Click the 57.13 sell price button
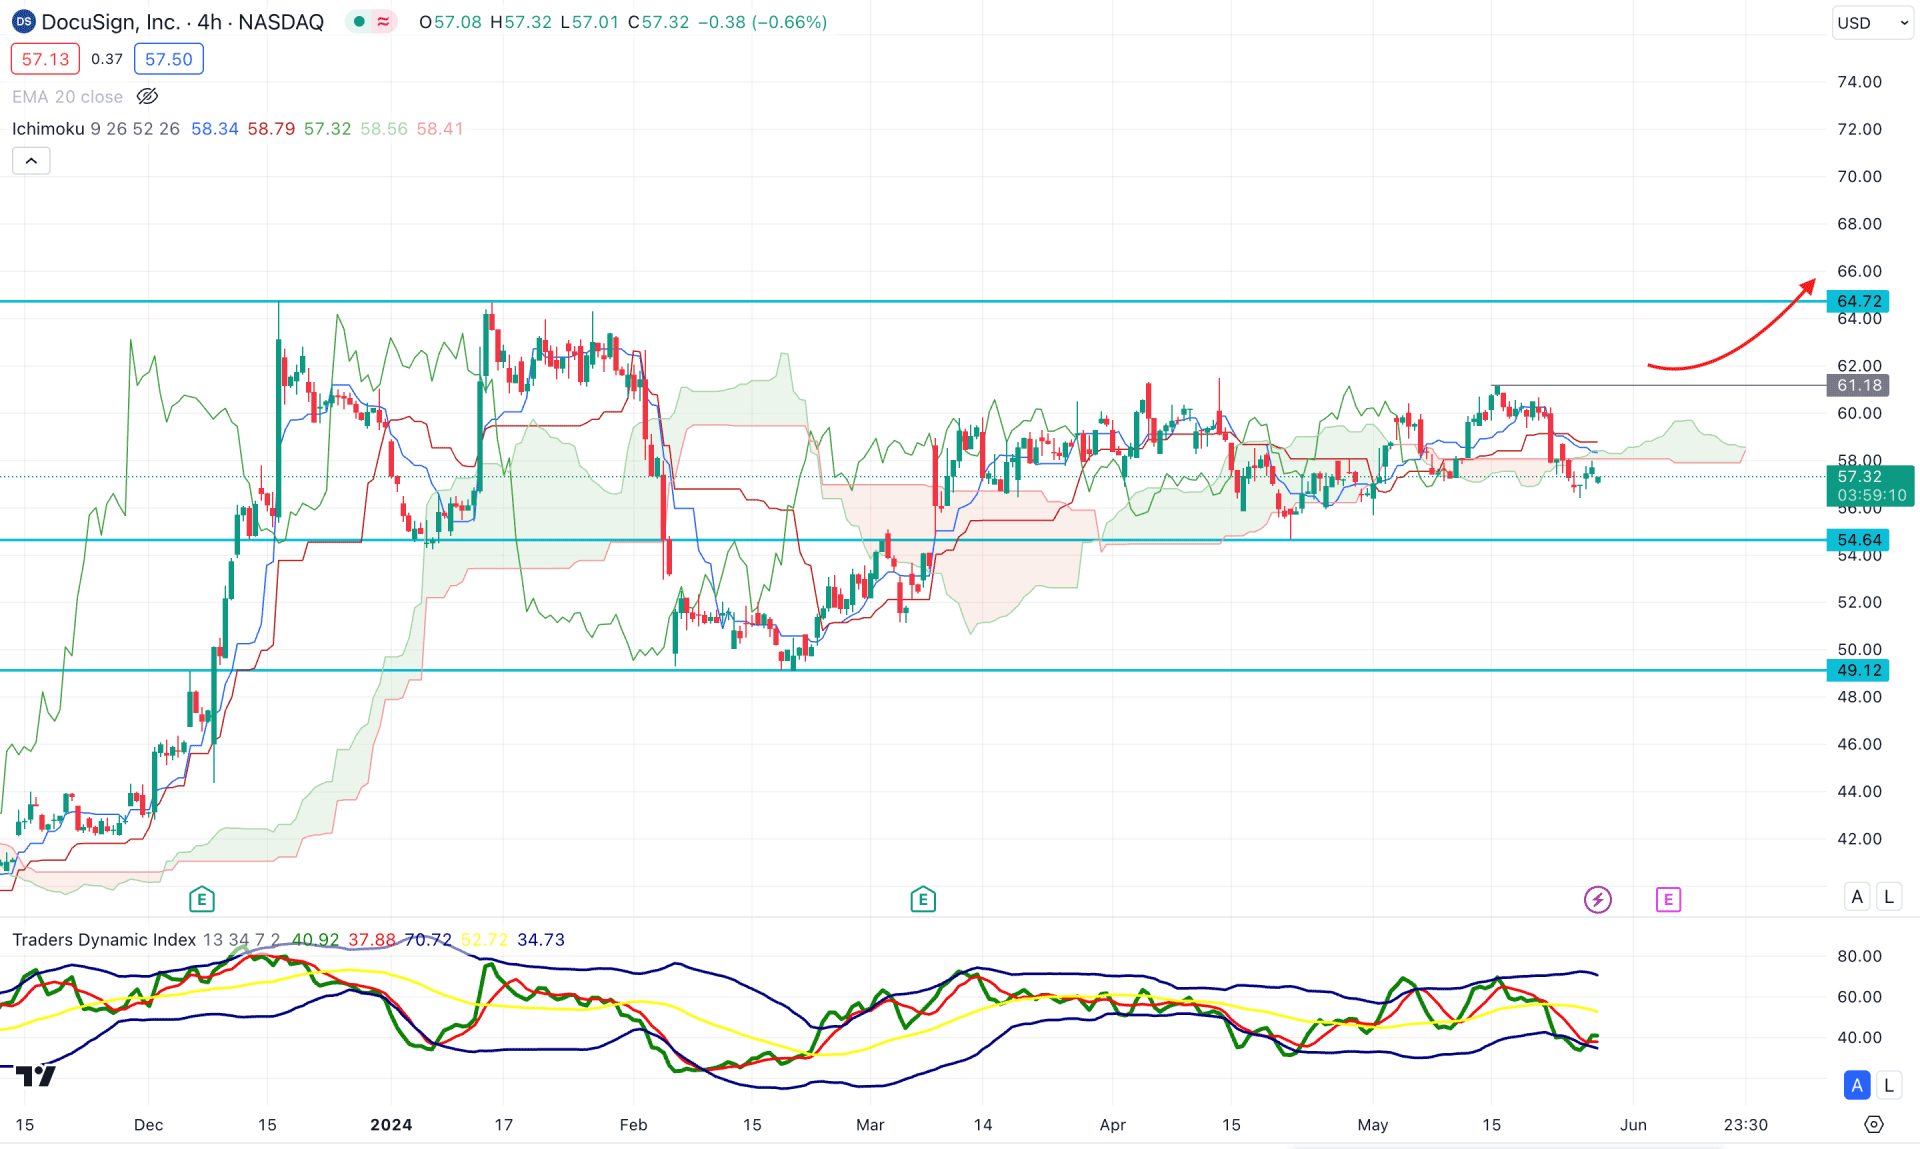Viewport: 1920px width, 1149px height. click(x=45, y=59)
